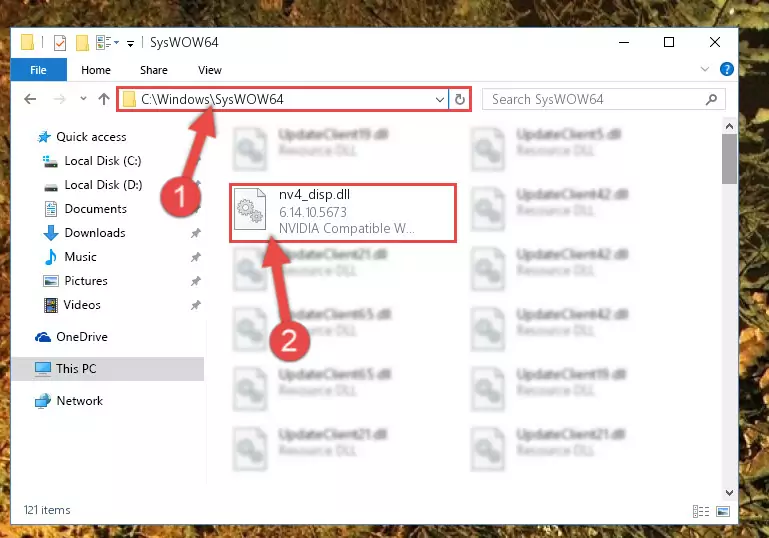Viewport: 769px width, 538px height.
Task: Open Local Disk (D:) in the sidebar
Action: pyautogui.click(x=103, y=185)
